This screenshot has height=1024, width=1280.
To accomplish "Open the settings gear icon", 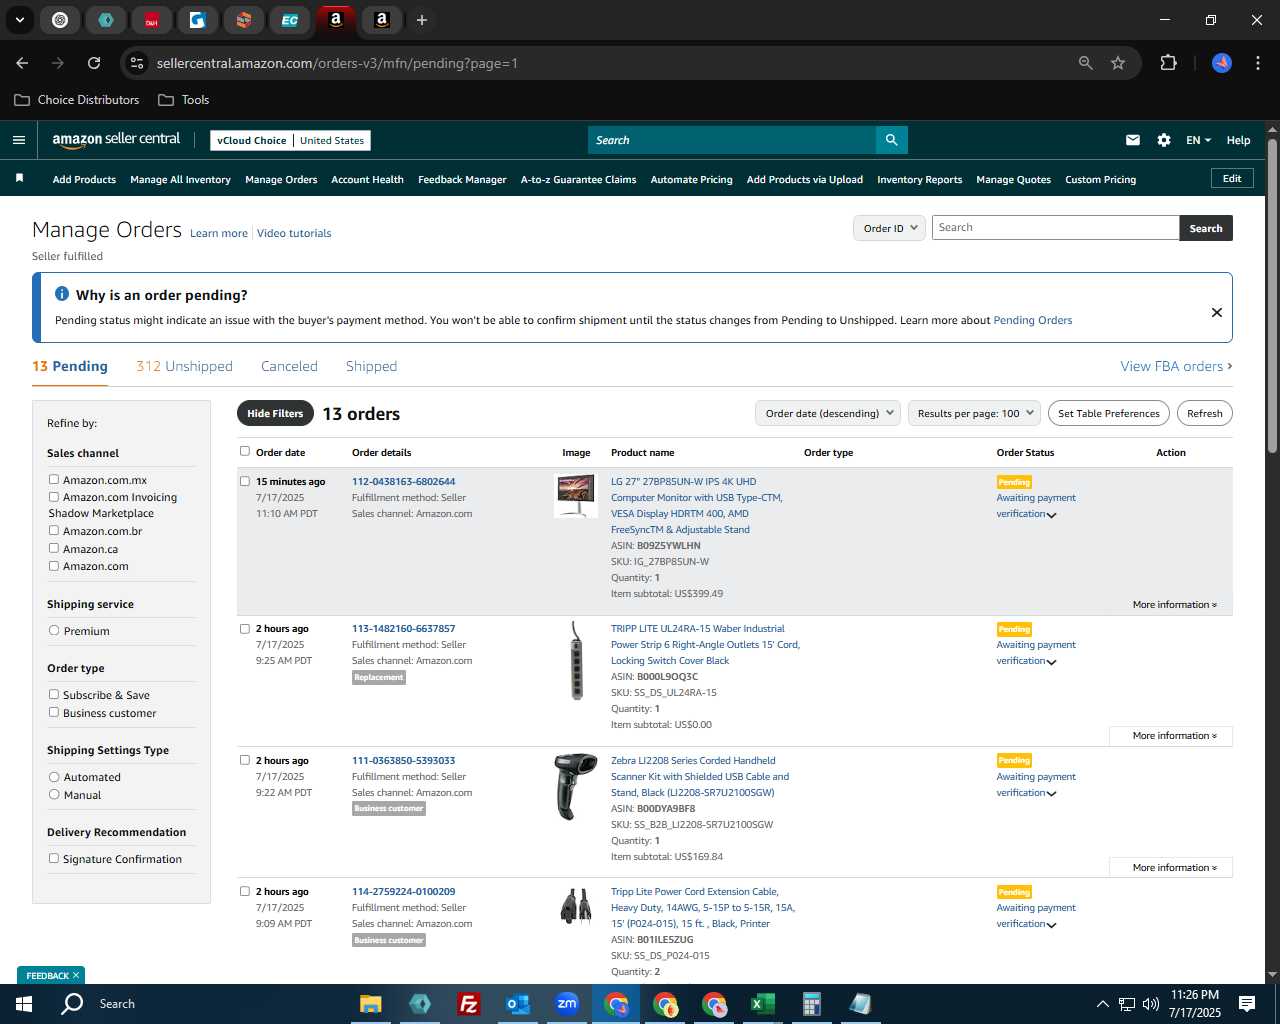I will tap(1164, 140).
